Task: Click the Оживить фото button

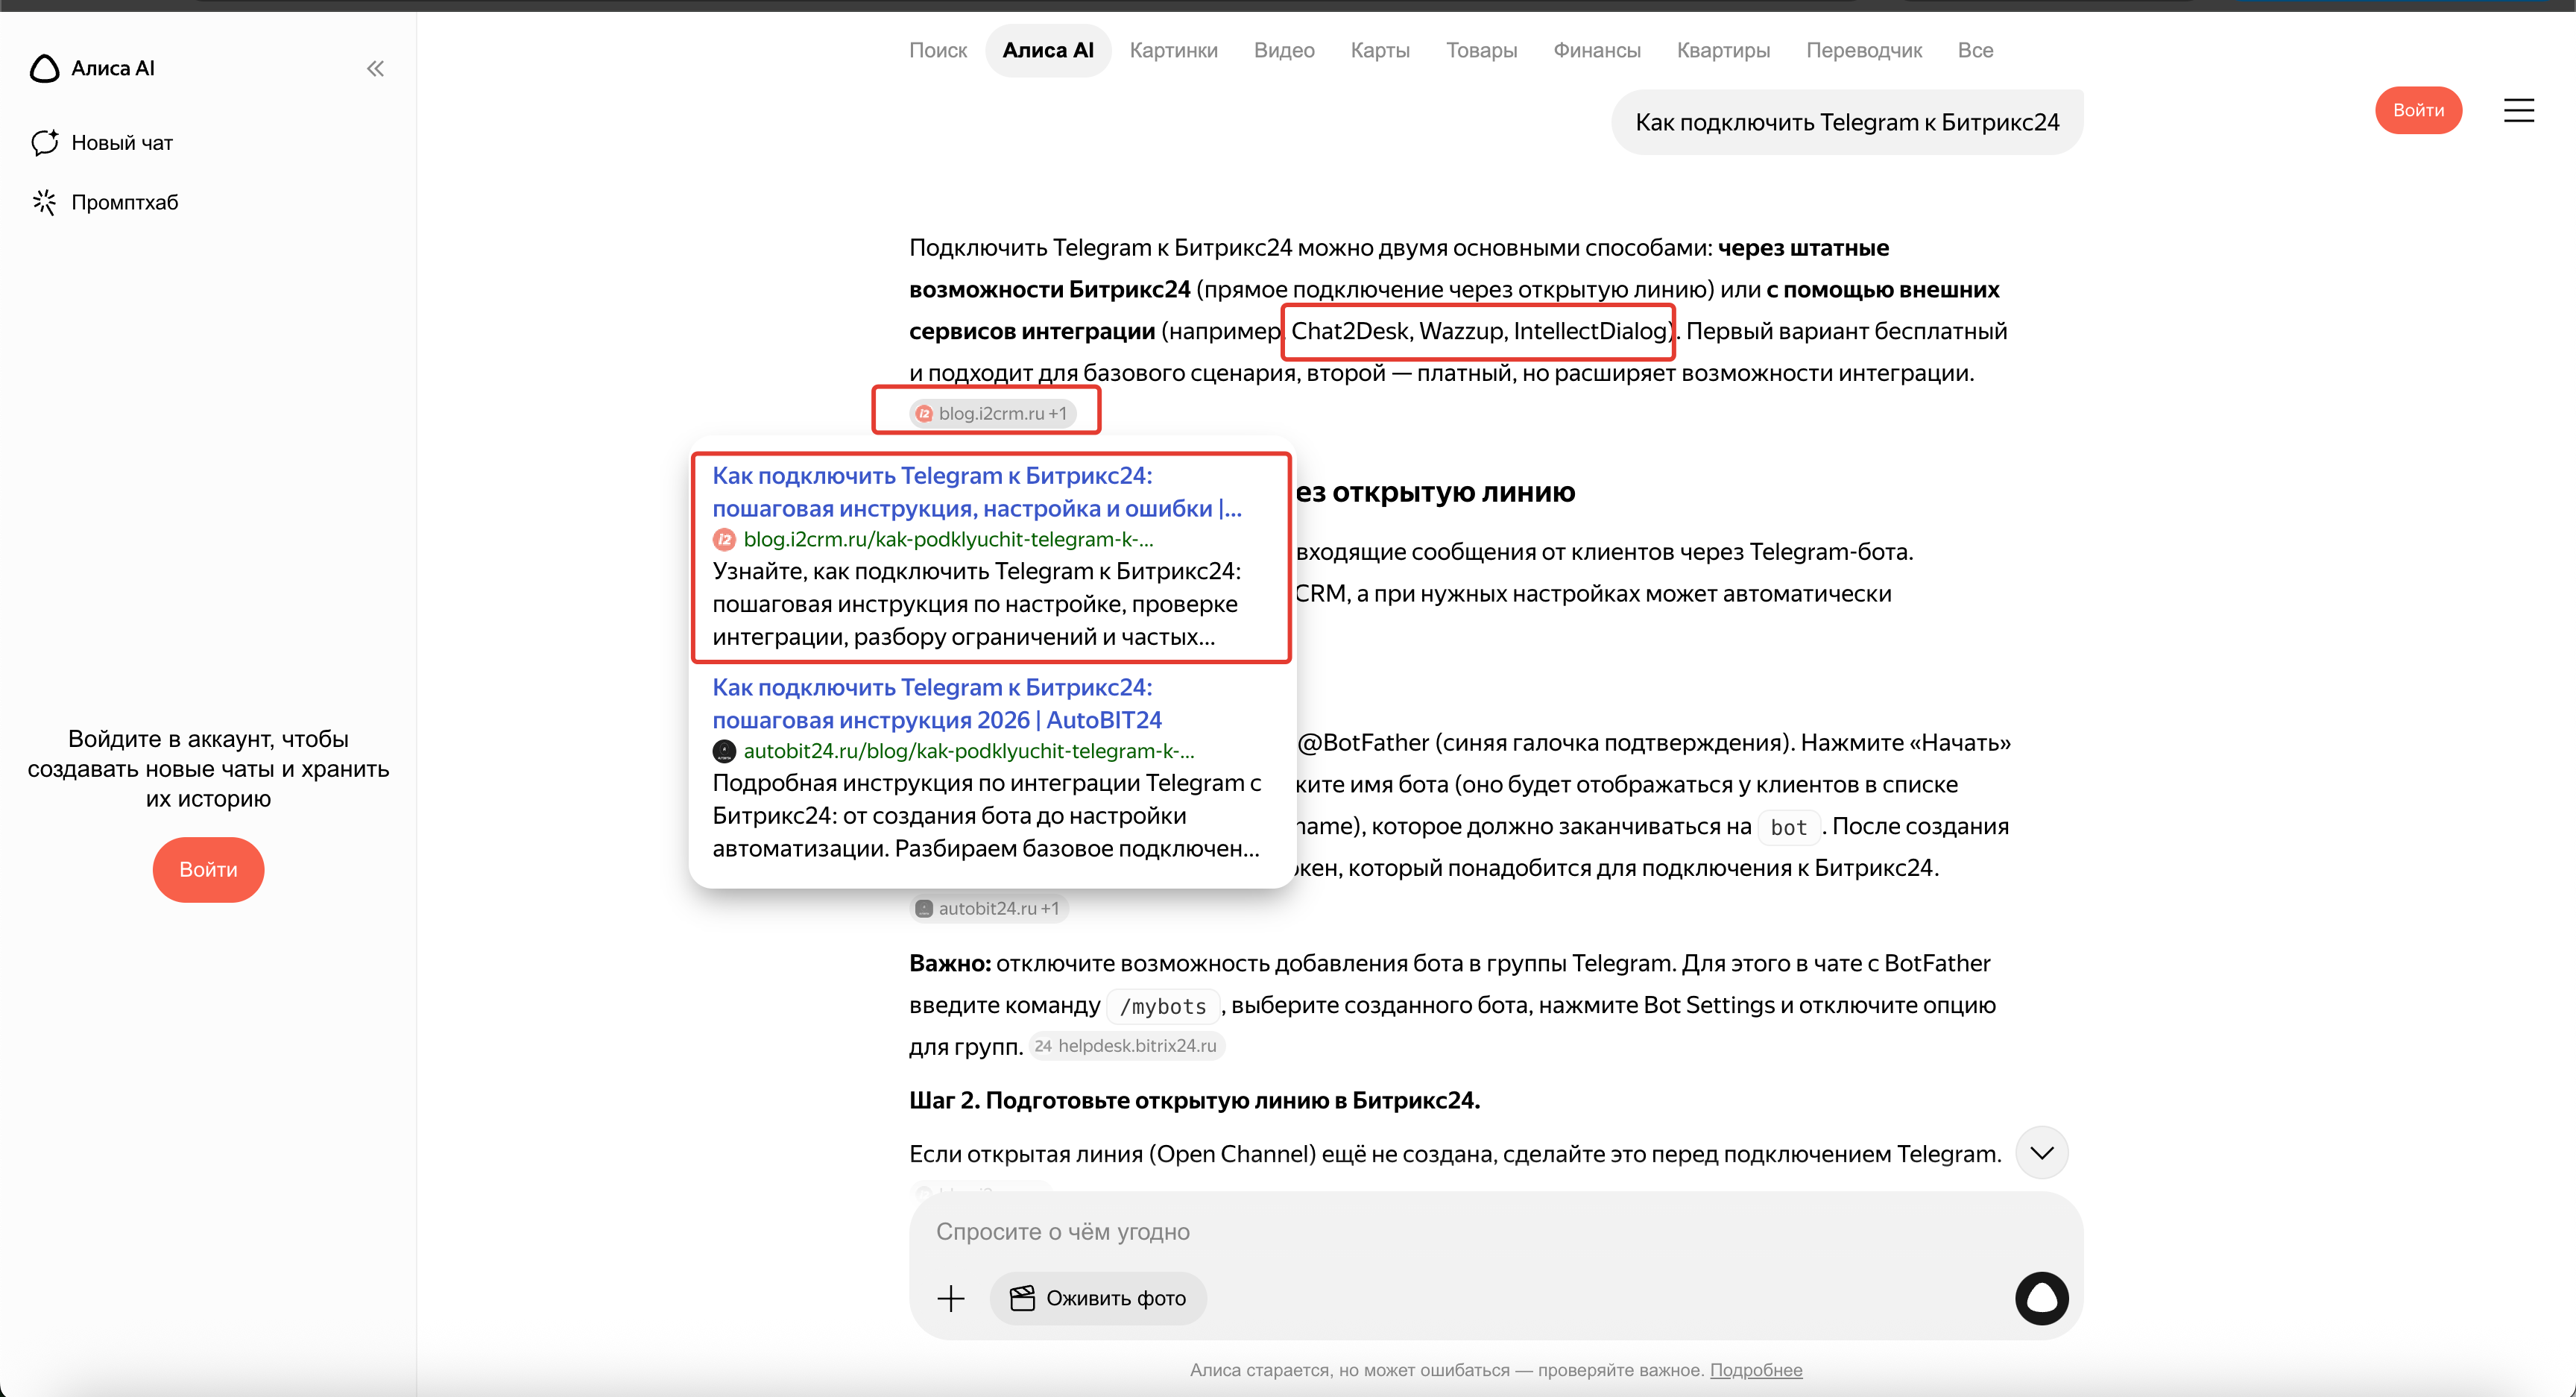Action: pos(1098,1298)
